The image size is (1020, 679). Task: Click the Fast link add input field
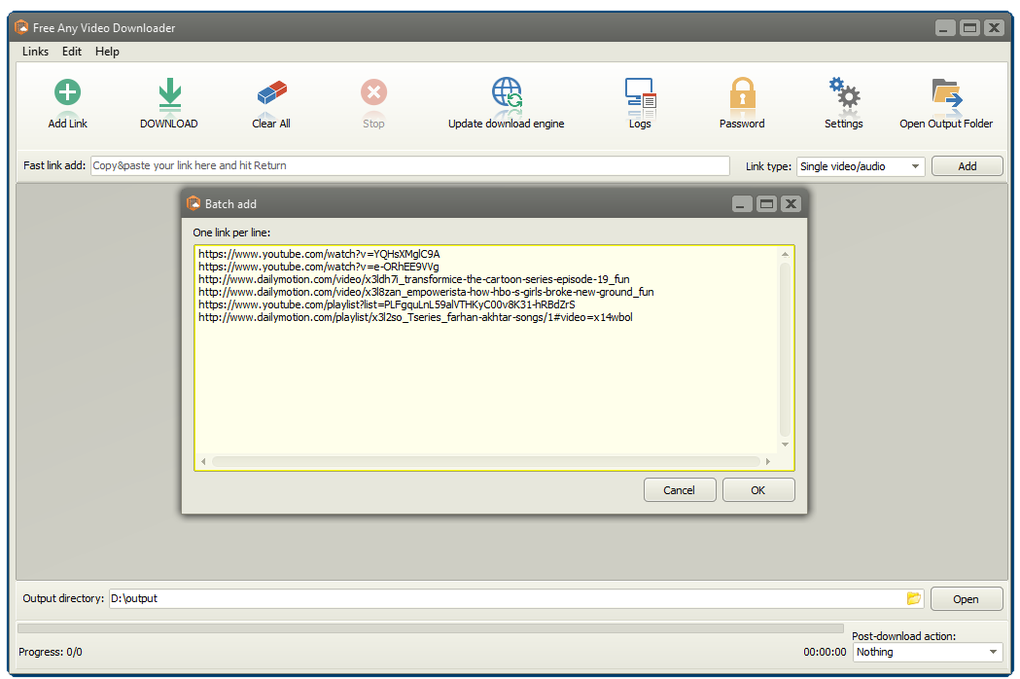(410, 166)
